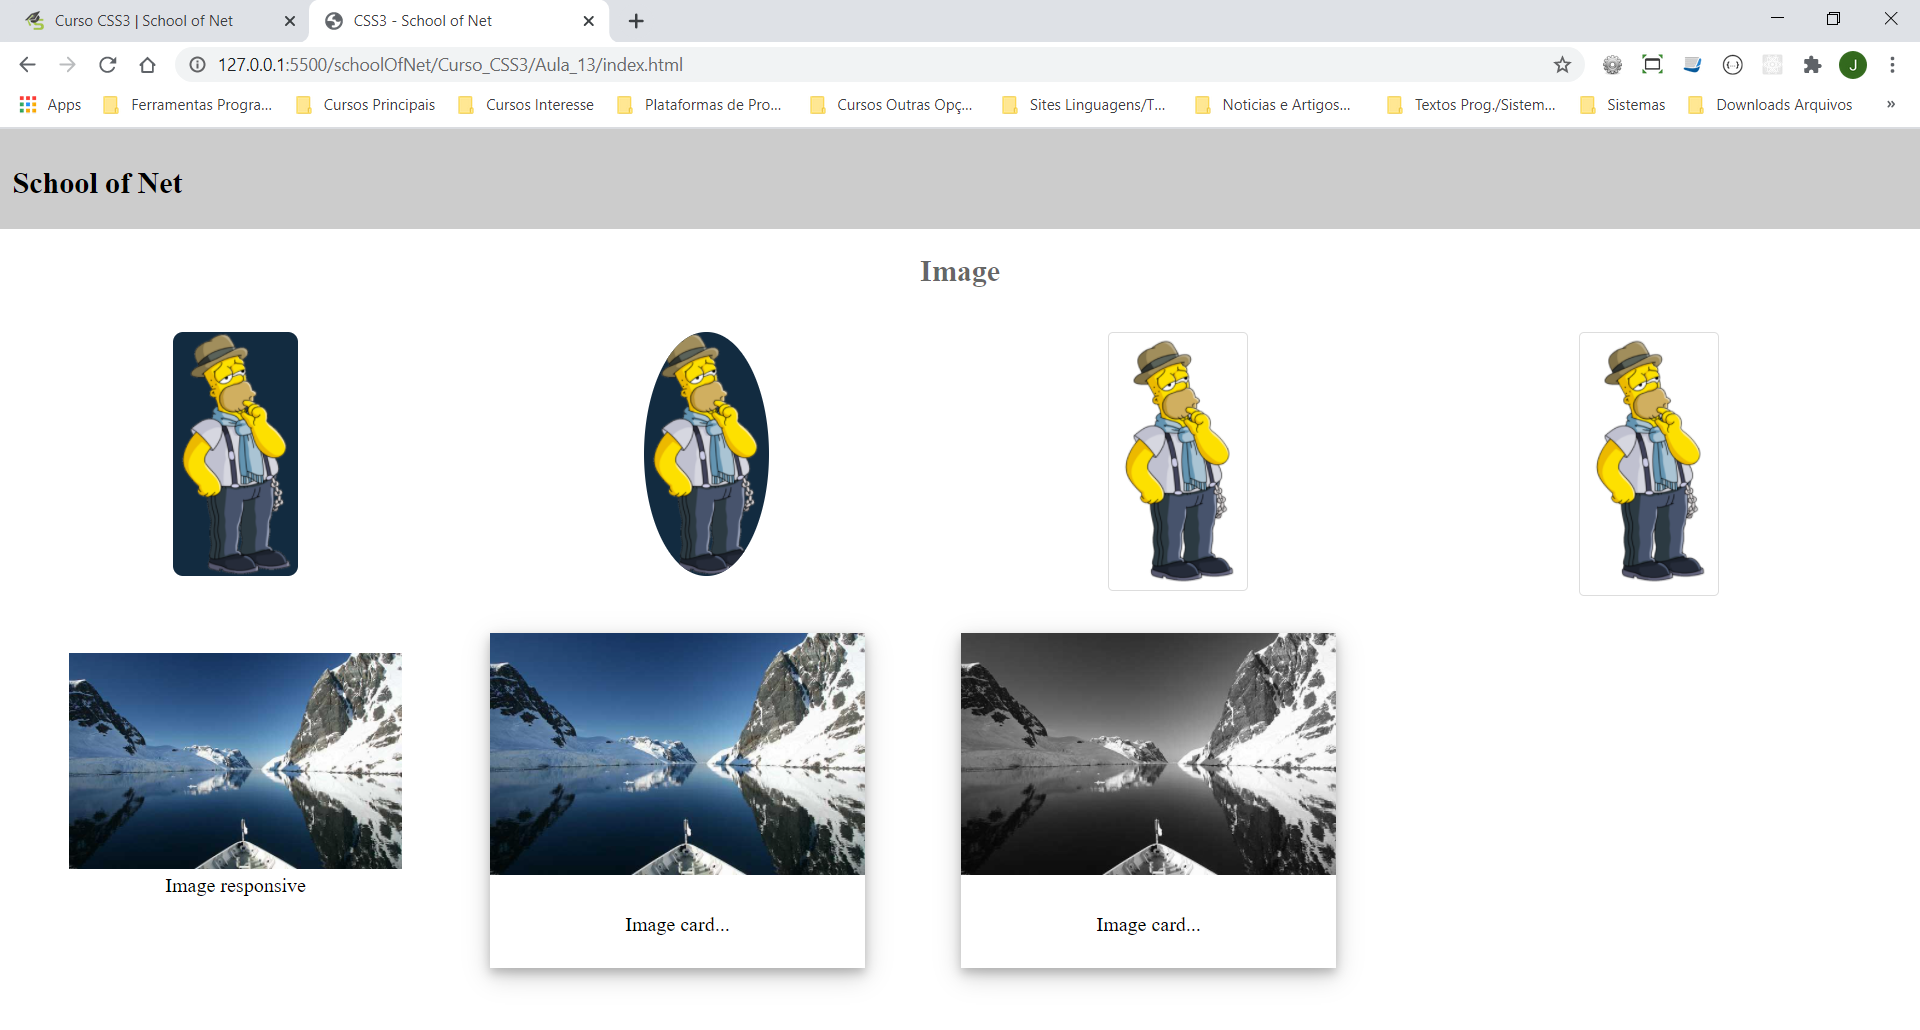Open Sites Linguagens/T... bookmark folder
The height and width of the screenshot is (1030, 1920).
(1084, 105)
